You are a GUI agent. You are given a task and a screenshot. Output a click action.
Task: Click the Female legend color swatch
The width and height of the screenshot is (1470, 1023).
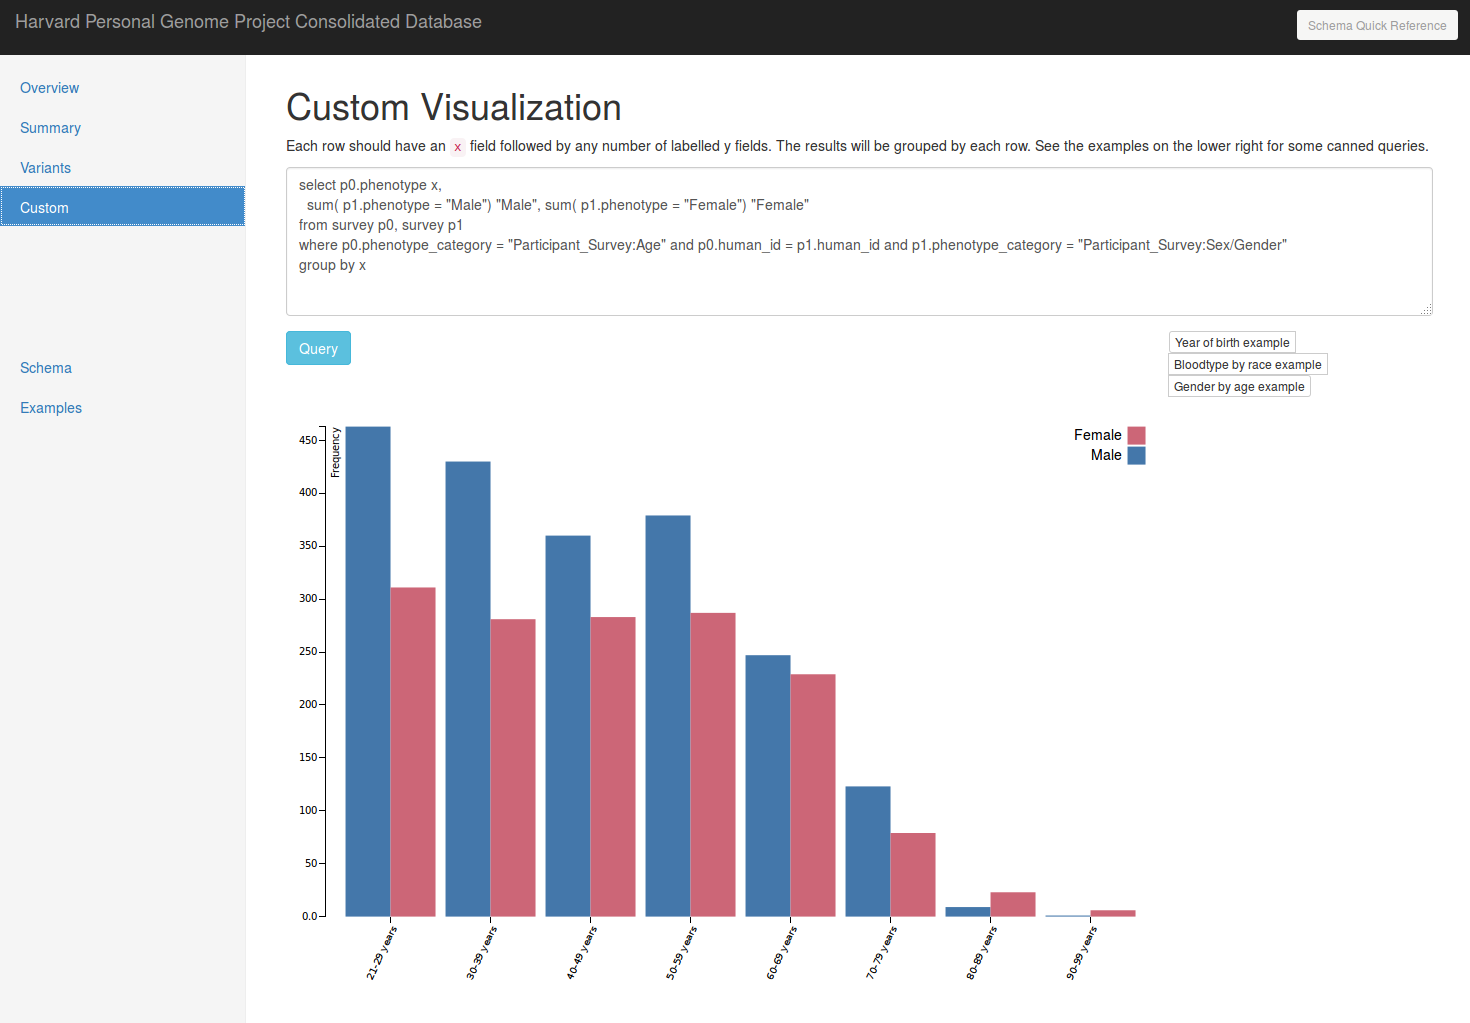click(1136, 435)
